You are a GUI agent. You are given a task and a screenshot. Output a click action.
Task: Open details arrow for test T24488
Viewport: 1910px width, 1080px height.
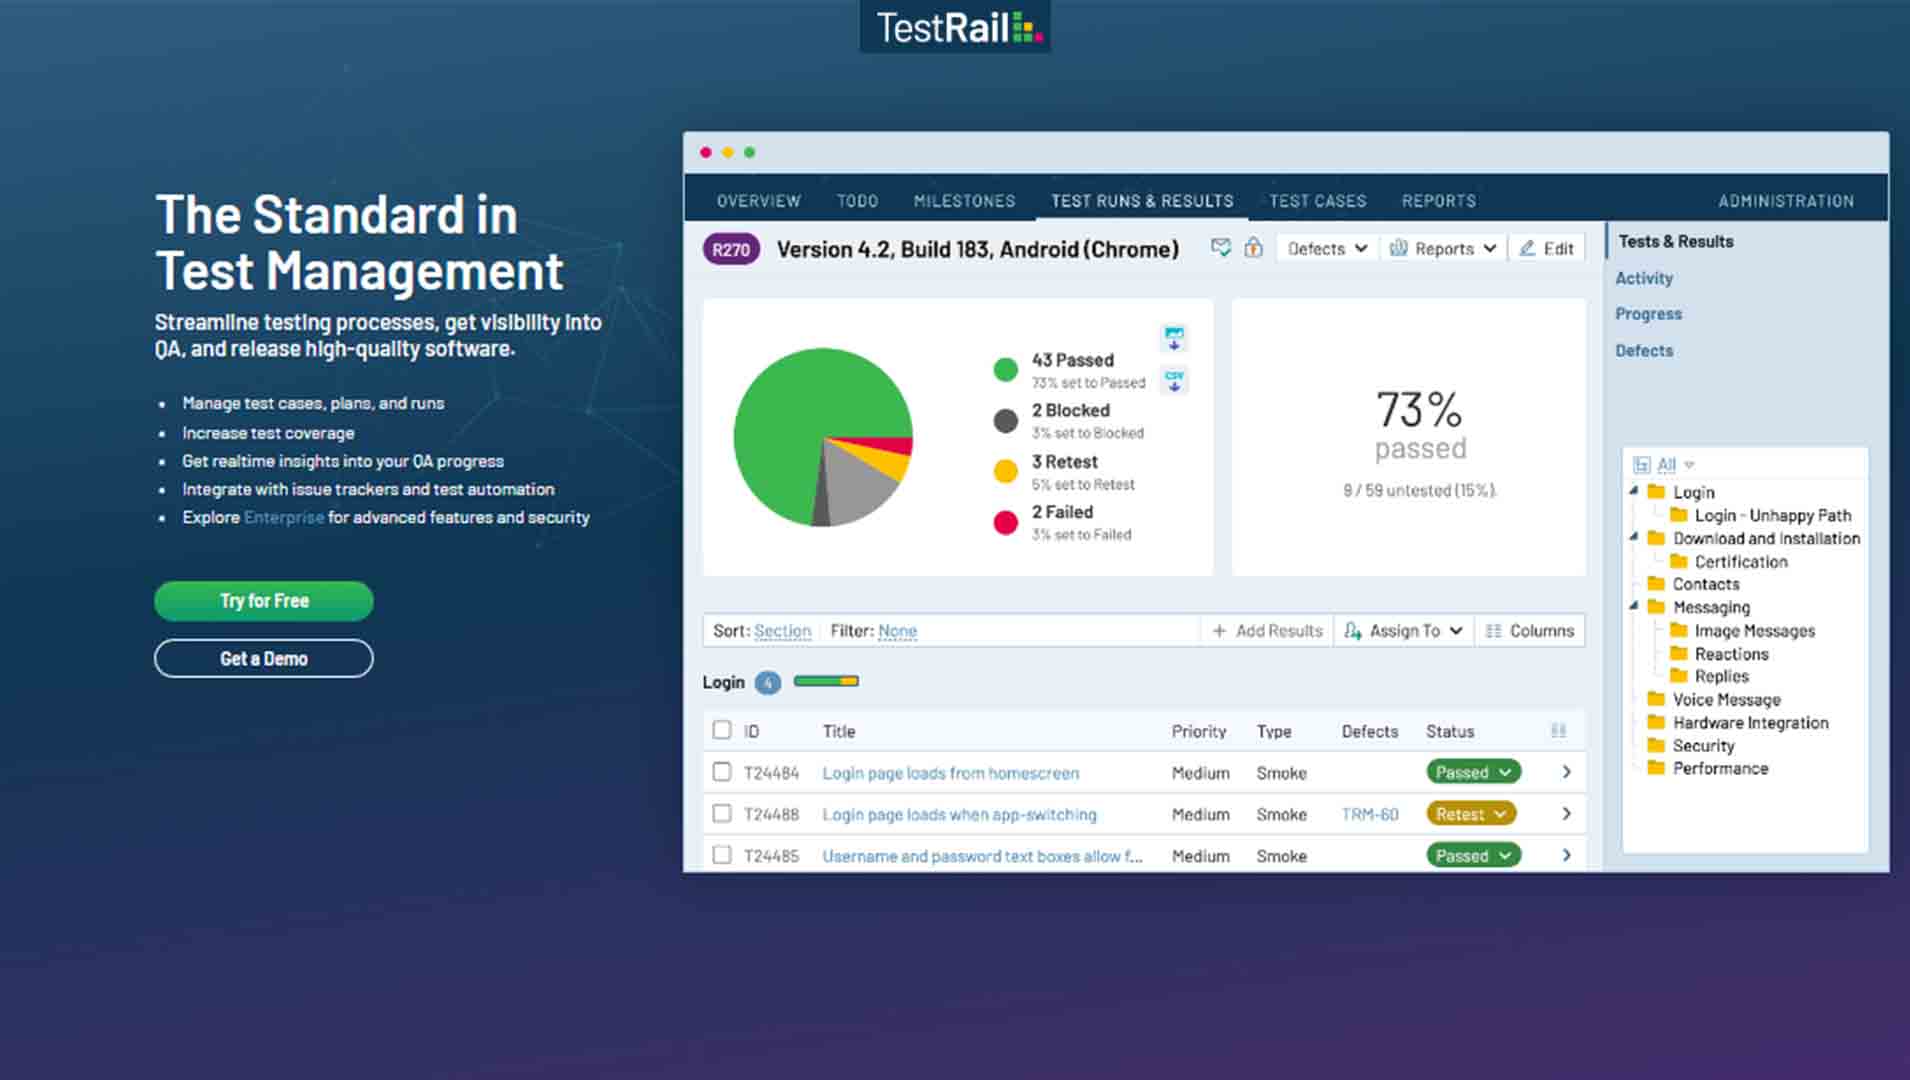pos(1566,814)
